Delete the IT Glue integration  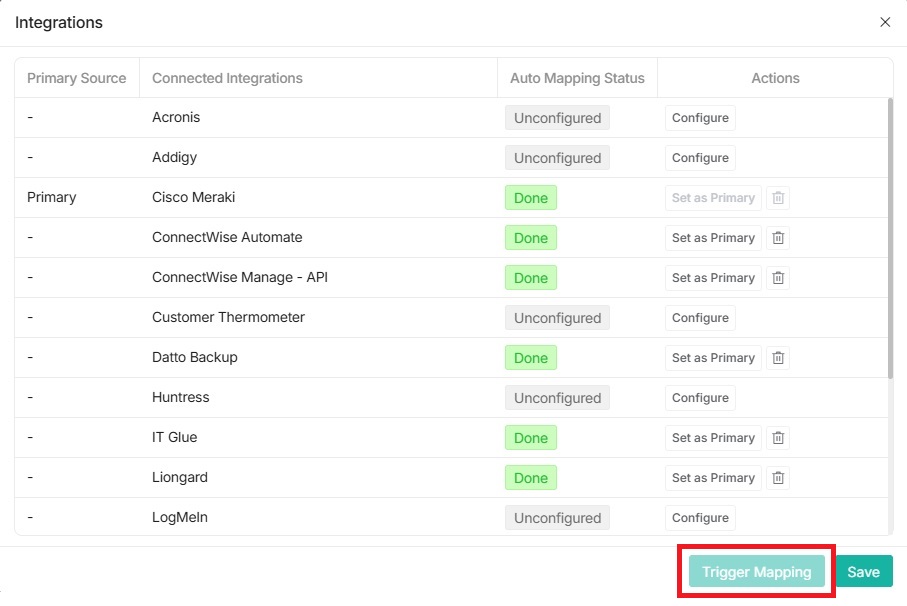coord(778,437)
